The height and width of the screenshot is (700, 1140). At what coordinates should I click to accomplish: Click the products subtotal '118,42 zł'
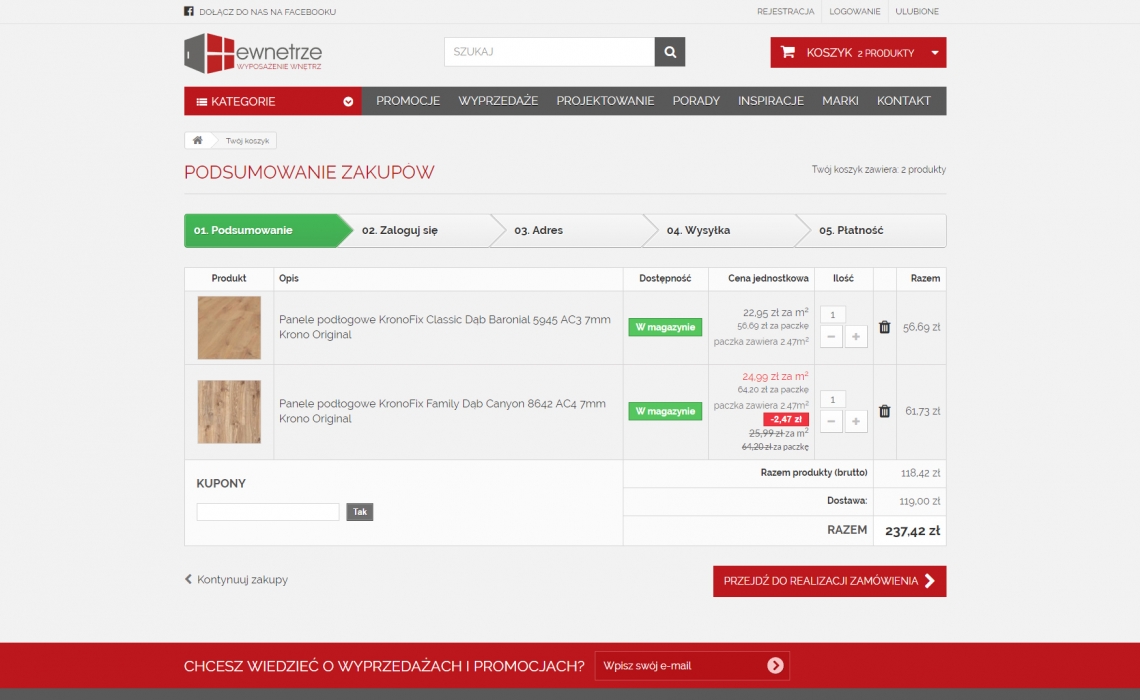pos(920,473)
